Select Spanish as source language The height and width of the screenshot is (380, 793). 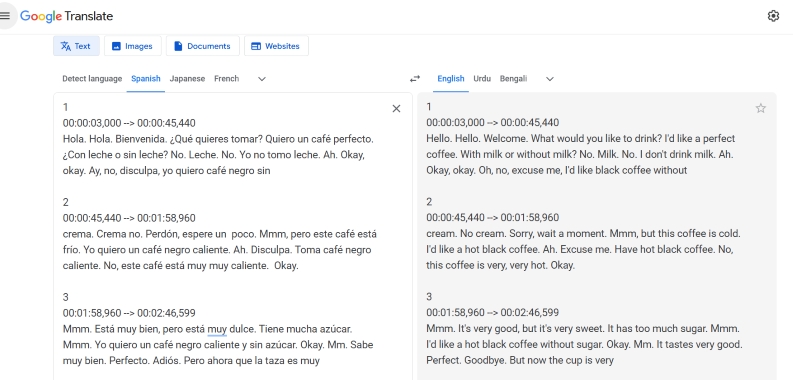[146, 78]
